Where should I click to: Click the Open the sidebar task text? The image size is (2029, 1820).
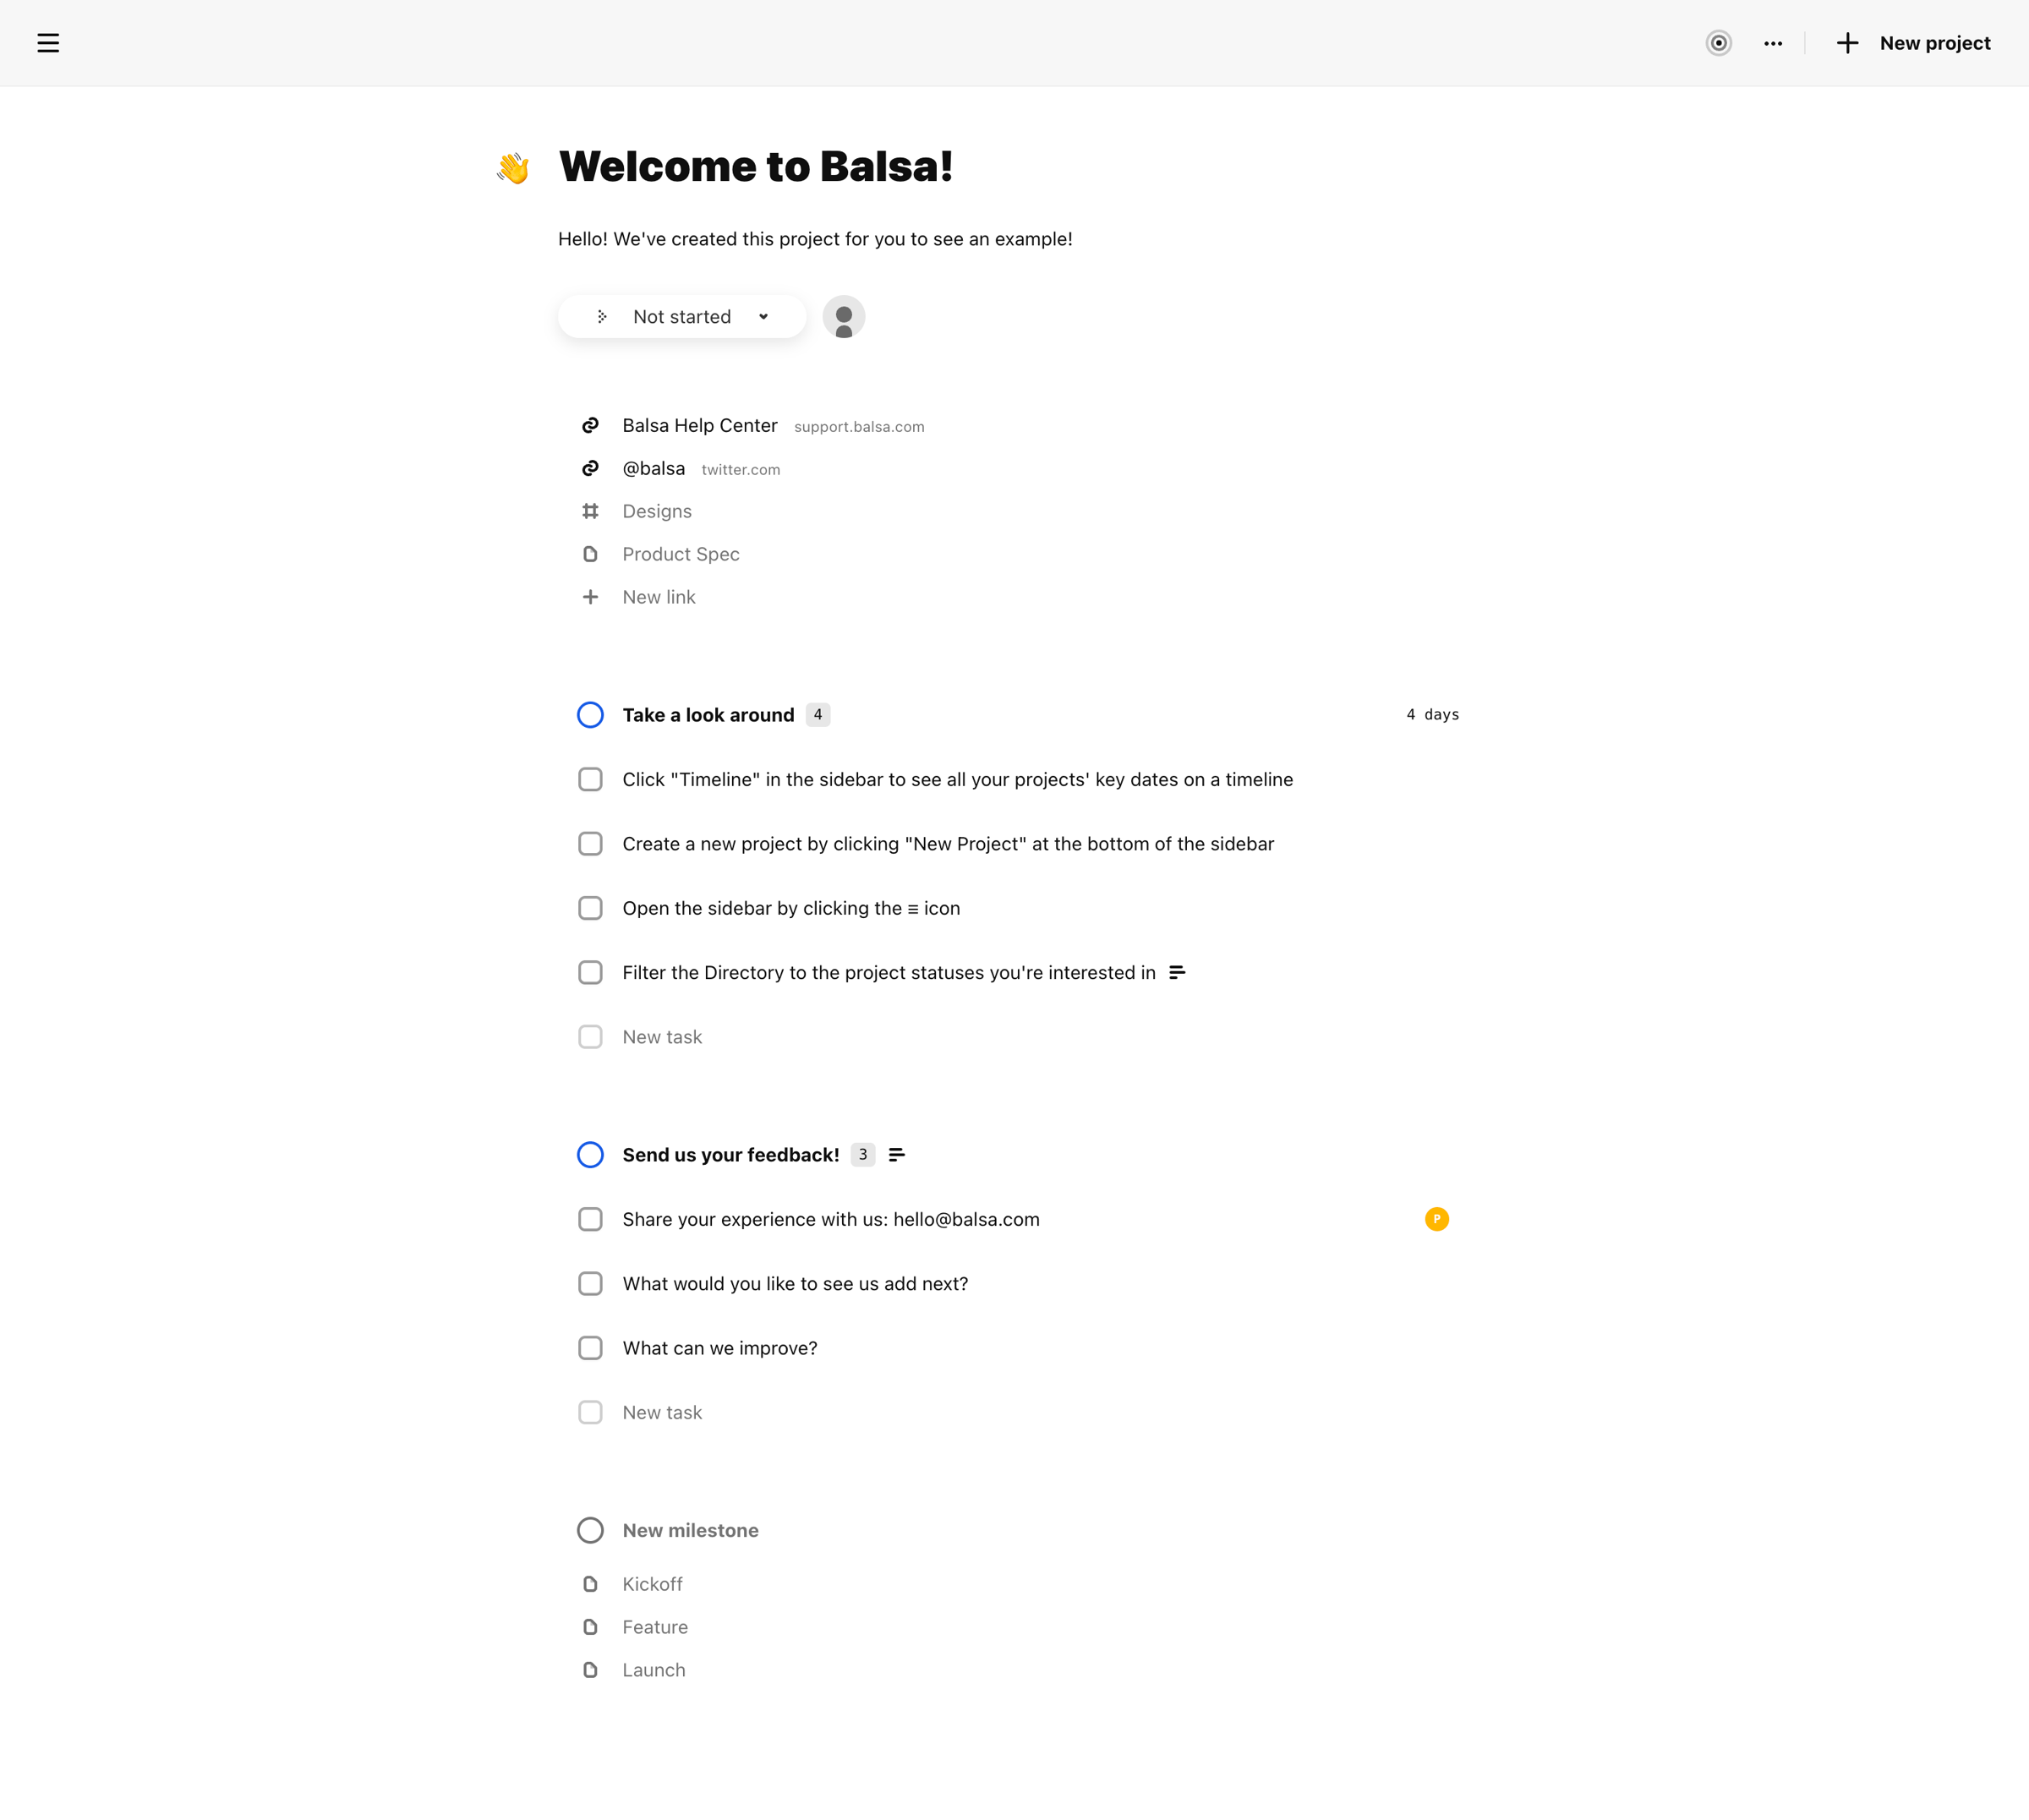(x=791, y=908)
